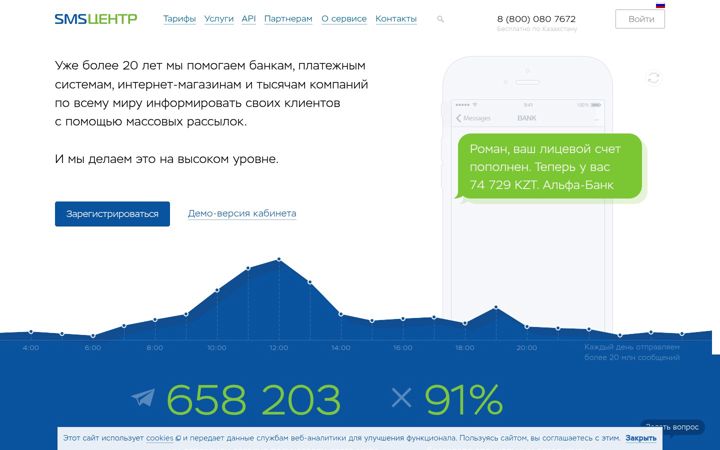Click the Зарегистрироваться button
The height and width of the screenshot is (450, 720).
click(112, 214)
